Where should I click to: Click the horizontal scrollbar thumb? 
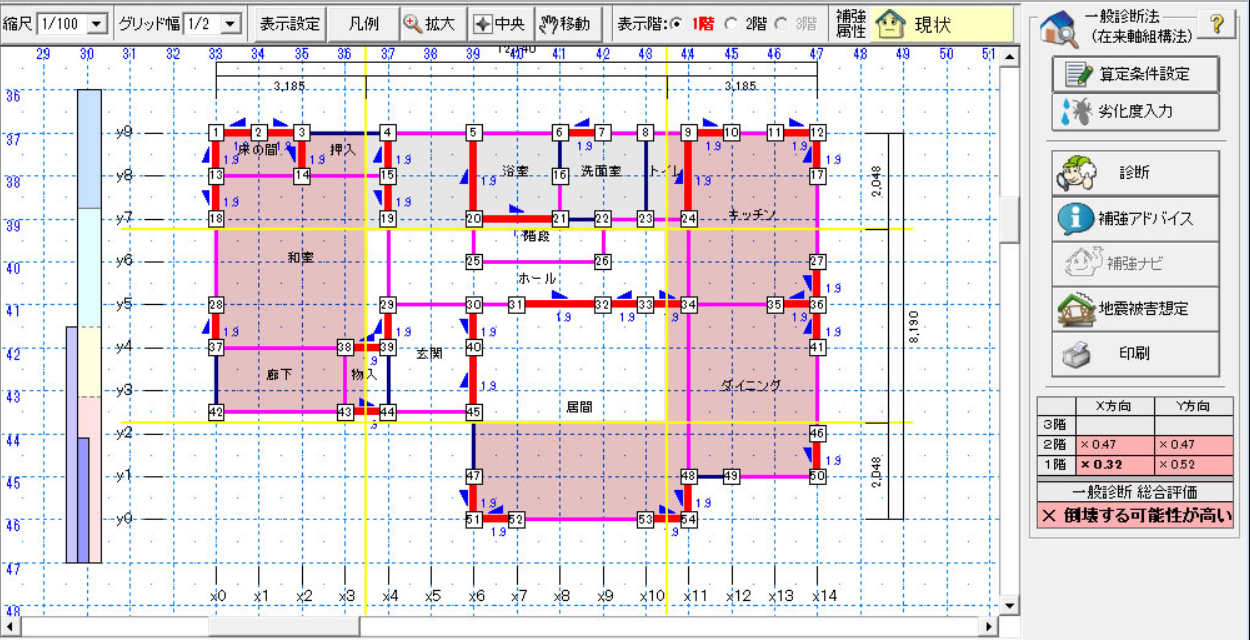[284, 627]
